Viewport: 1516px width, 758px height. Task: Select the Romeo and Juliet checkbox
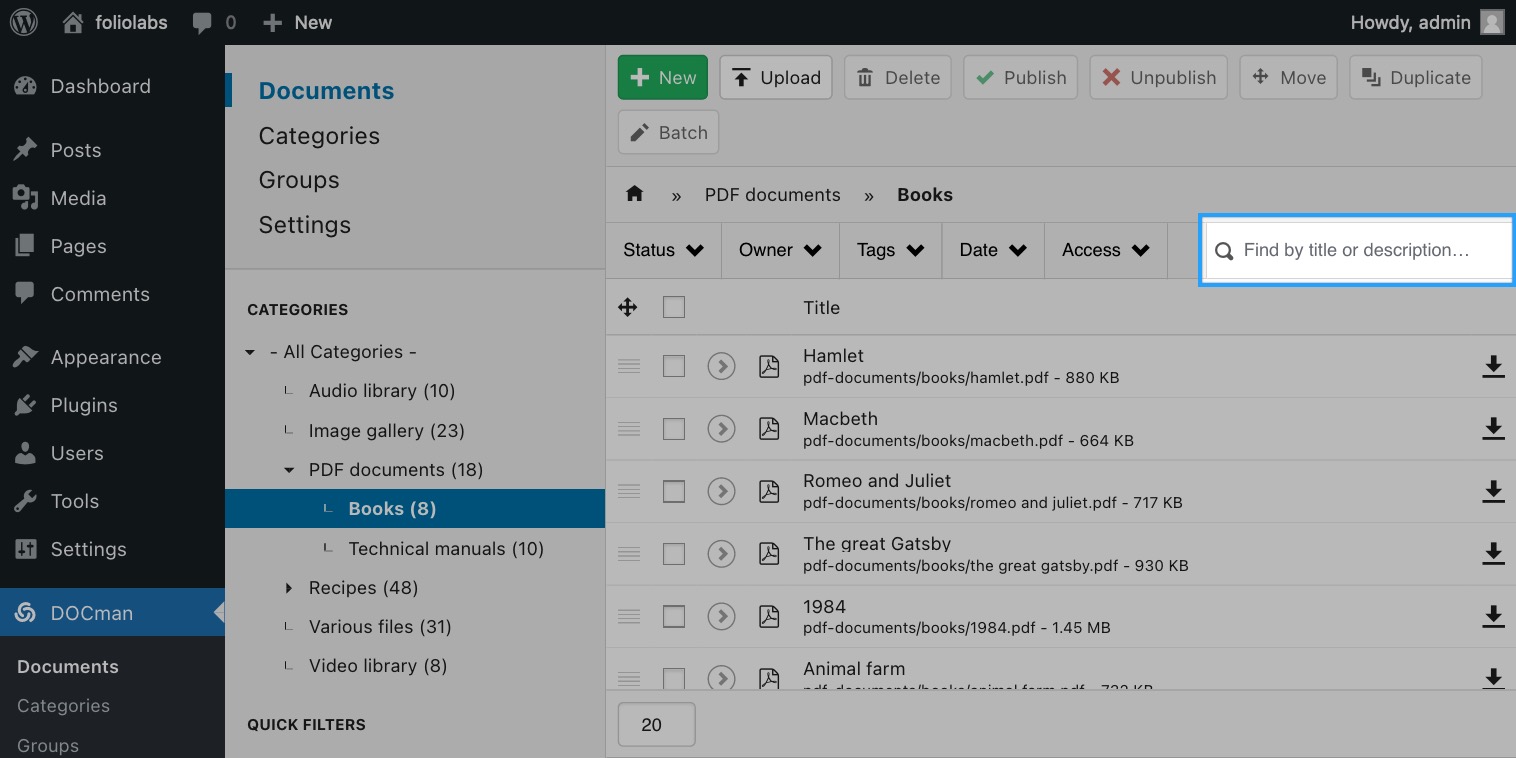click(x=674, y=491)
